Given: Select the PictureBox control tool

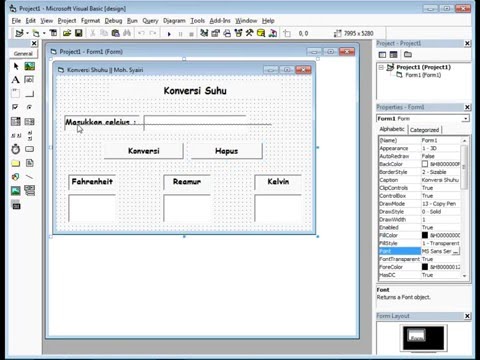Looking at the screenshot, I should point(29,66).
